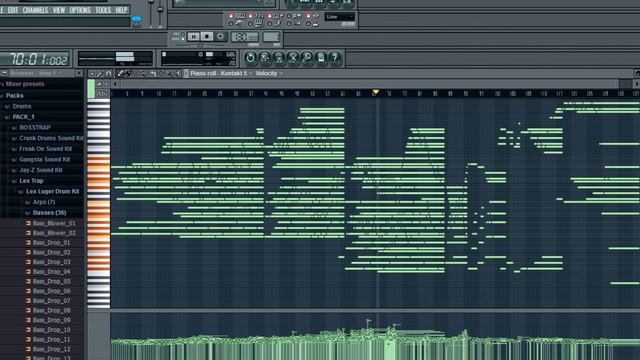
Task: Open the VIEW menu
Action: point(59,10)
